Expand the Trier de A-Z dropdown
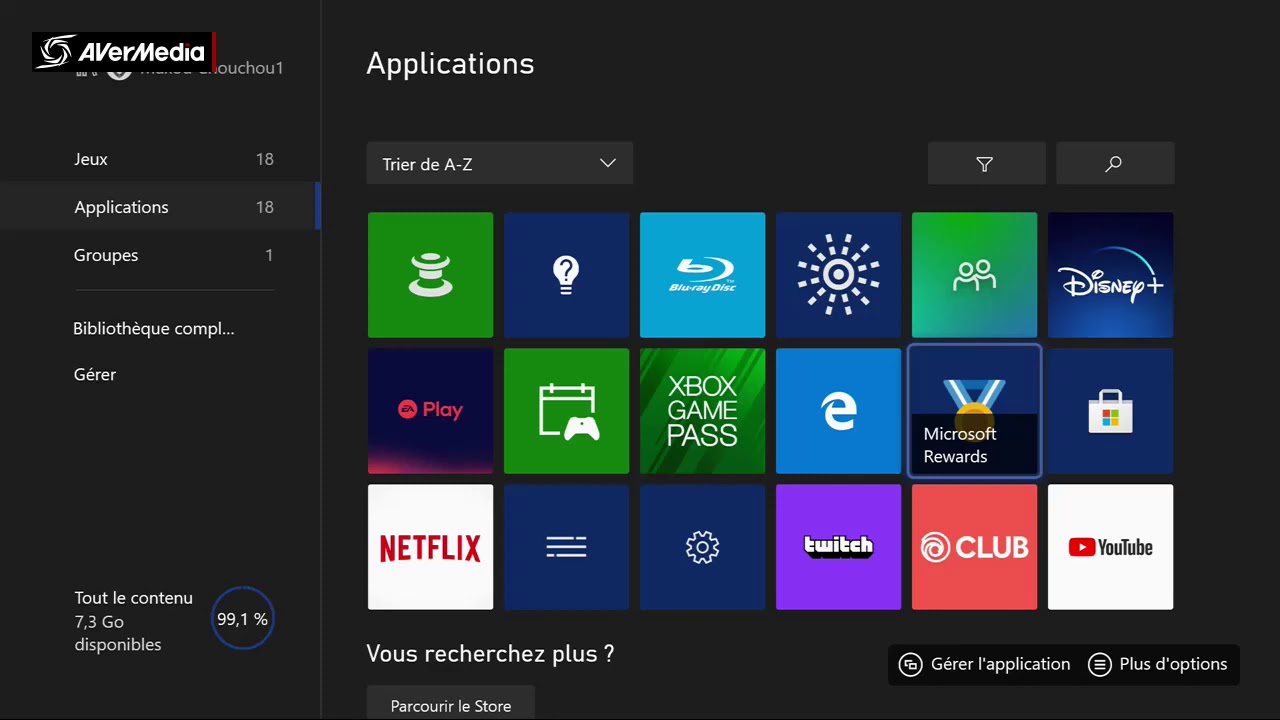 500,163
